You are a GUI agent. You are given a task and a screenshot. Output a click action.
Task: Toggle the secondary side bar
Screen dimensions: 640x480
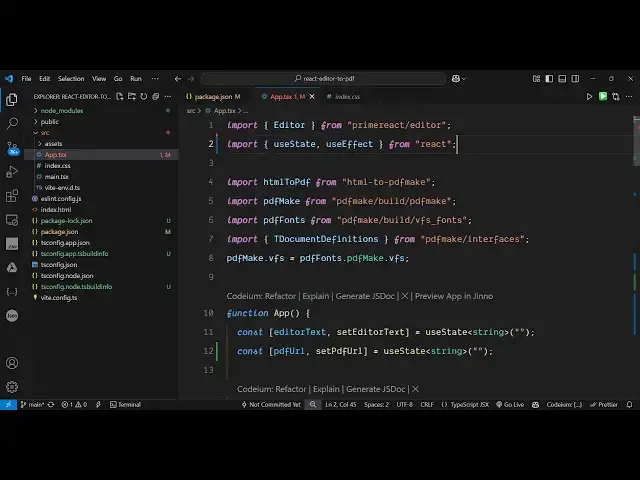[x=575, y=78]
